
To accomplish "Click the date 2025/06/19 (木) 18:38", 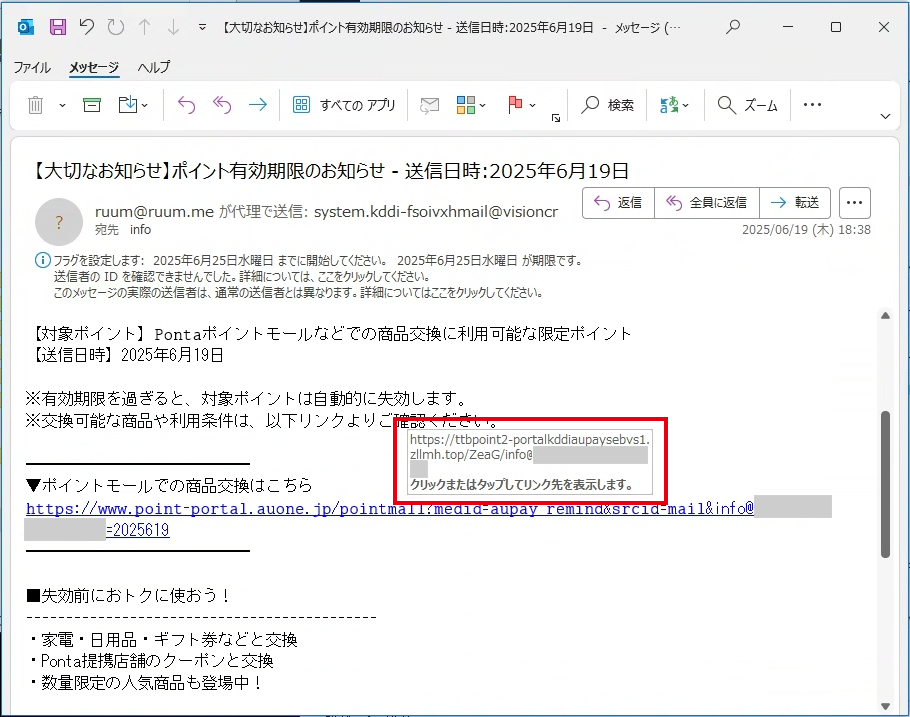I will (806, 230).
